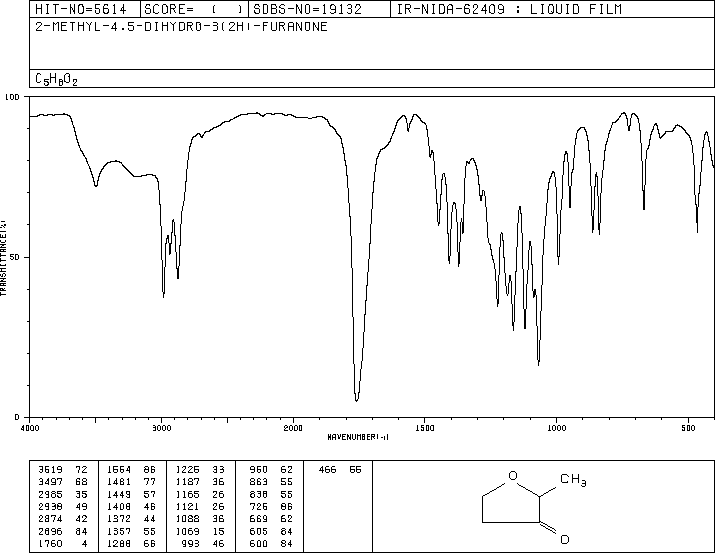Select the IR-NIDA-62409 : LIQUID FILM label
Screen dimensions: 715x553
pyautogui.click(x=509, y=9)
